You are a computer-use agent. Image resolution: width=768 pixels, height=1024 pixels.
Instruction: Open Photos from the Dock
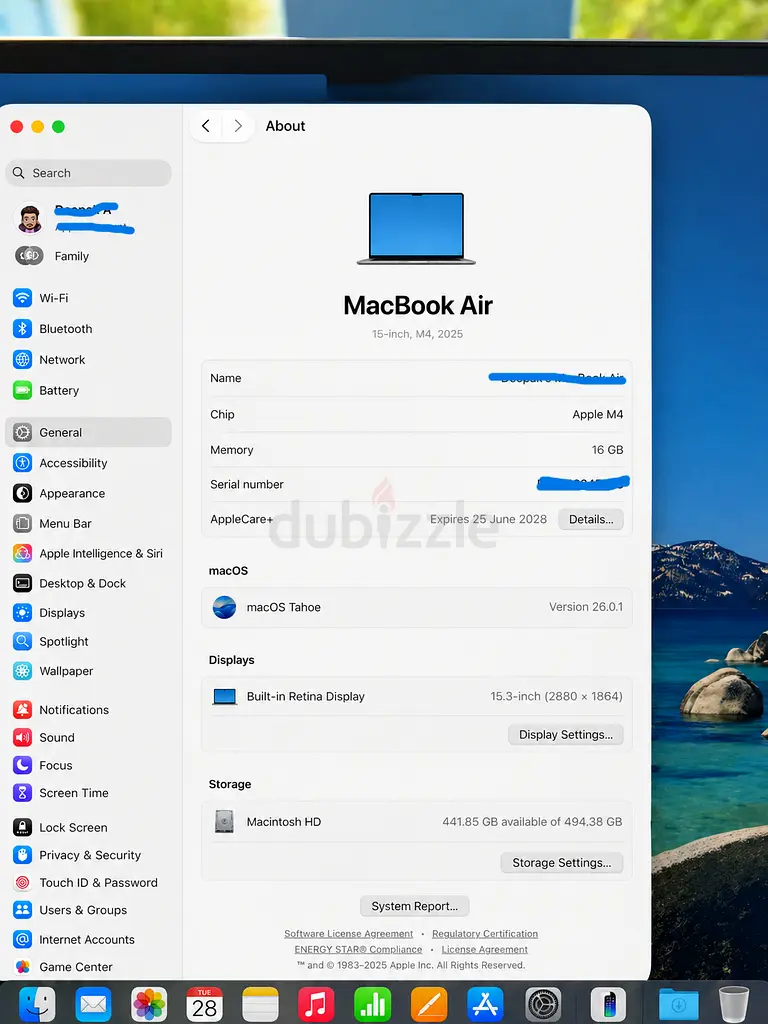coord(149,1004)
